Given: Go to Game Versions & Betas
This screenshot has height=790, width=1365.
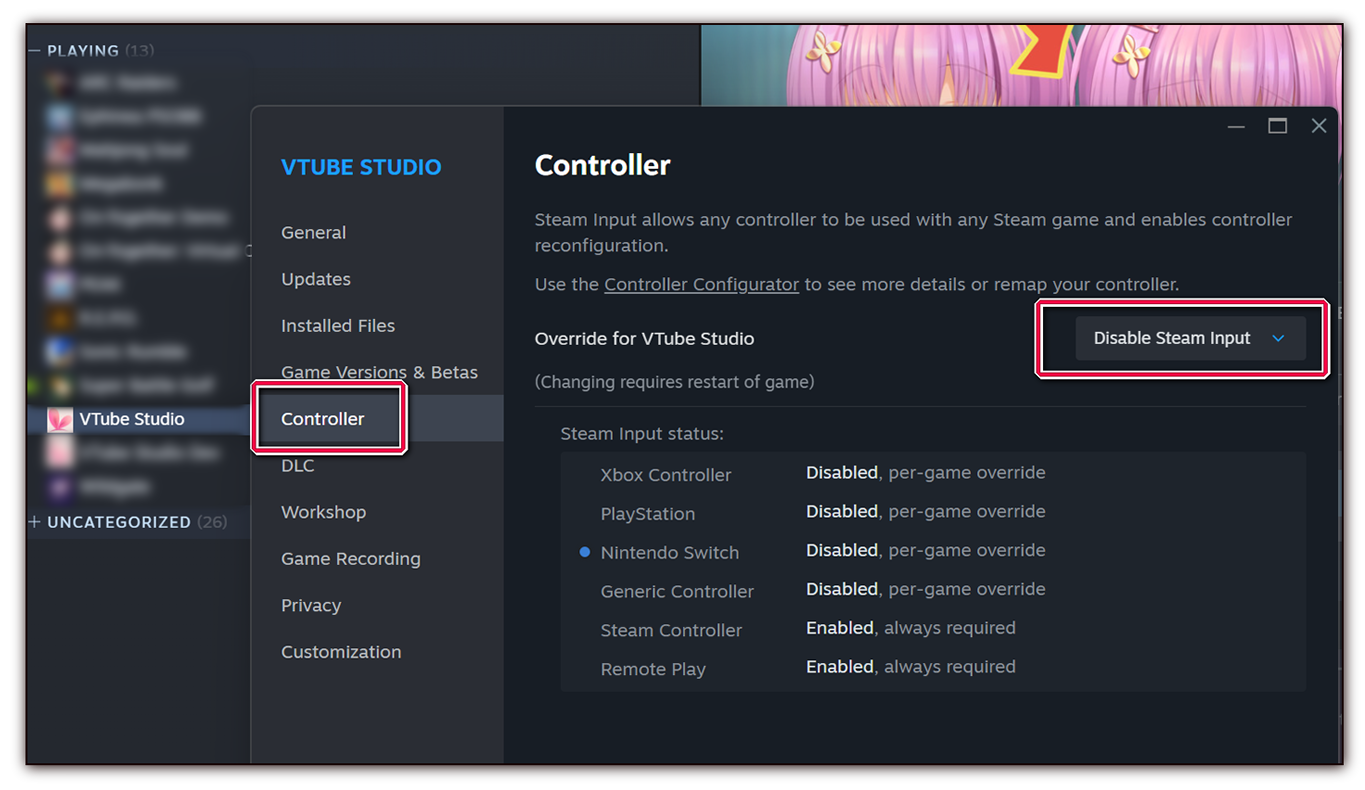Looking at the screenshot, I should [x=379, y=371].
